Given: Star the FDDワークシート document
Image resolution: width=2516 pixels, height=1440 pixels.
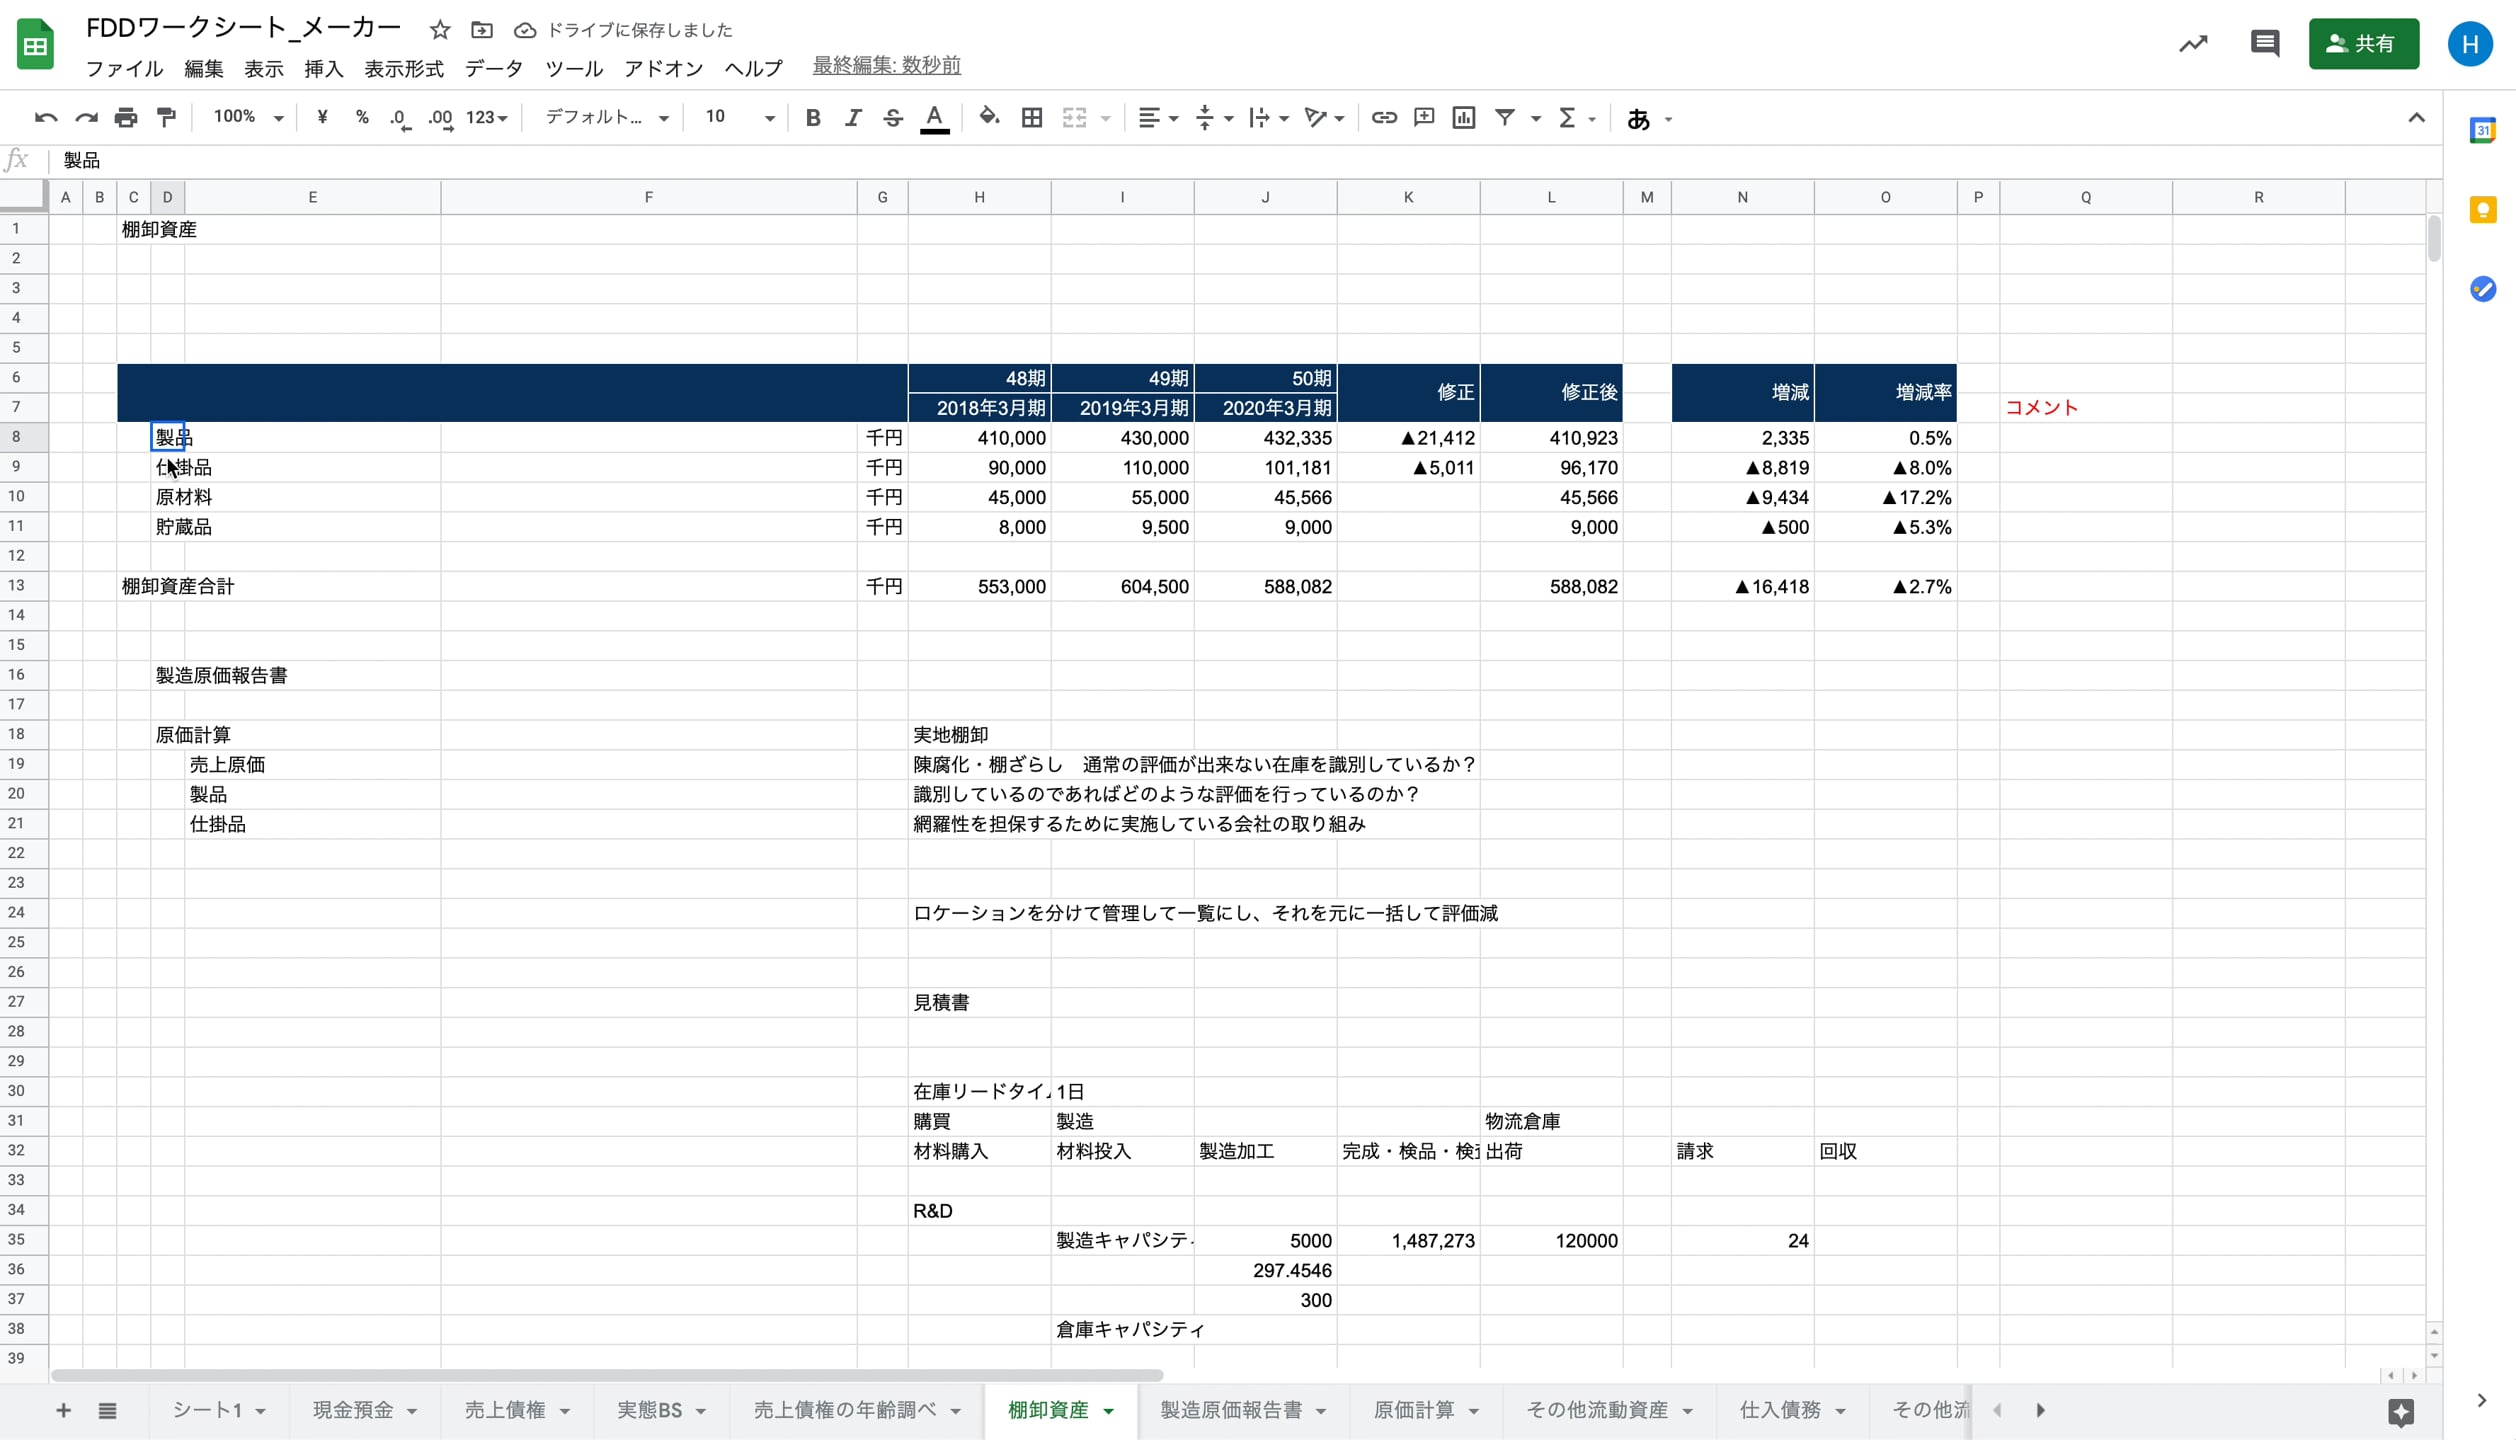Looking at the screenshot, I should (x=439, y=30).
